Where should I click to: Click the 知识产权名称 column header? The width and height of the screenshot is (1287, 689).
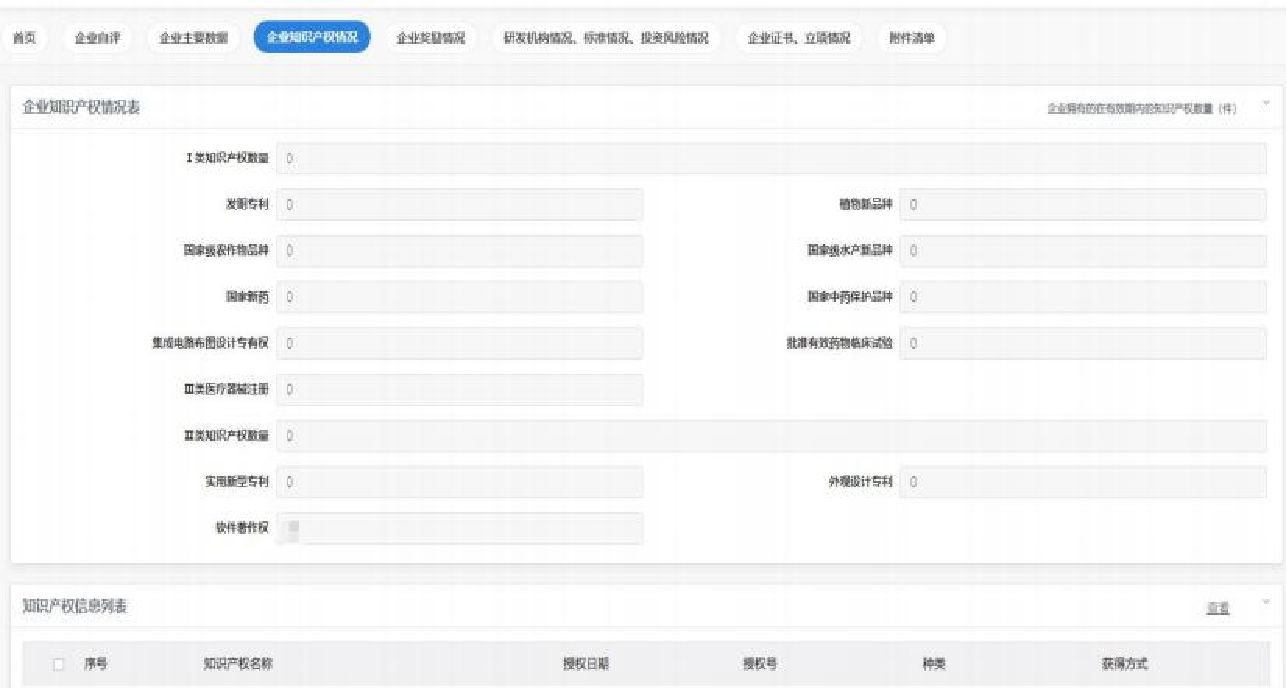point(238,664)
